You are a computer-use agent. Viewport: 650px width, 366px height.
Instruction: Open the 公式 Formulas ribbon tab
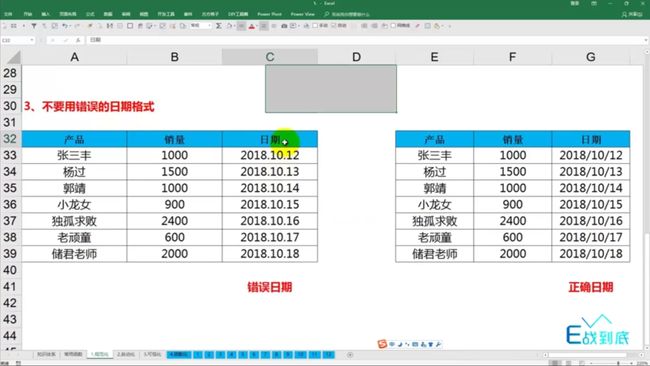coord(90,14)
